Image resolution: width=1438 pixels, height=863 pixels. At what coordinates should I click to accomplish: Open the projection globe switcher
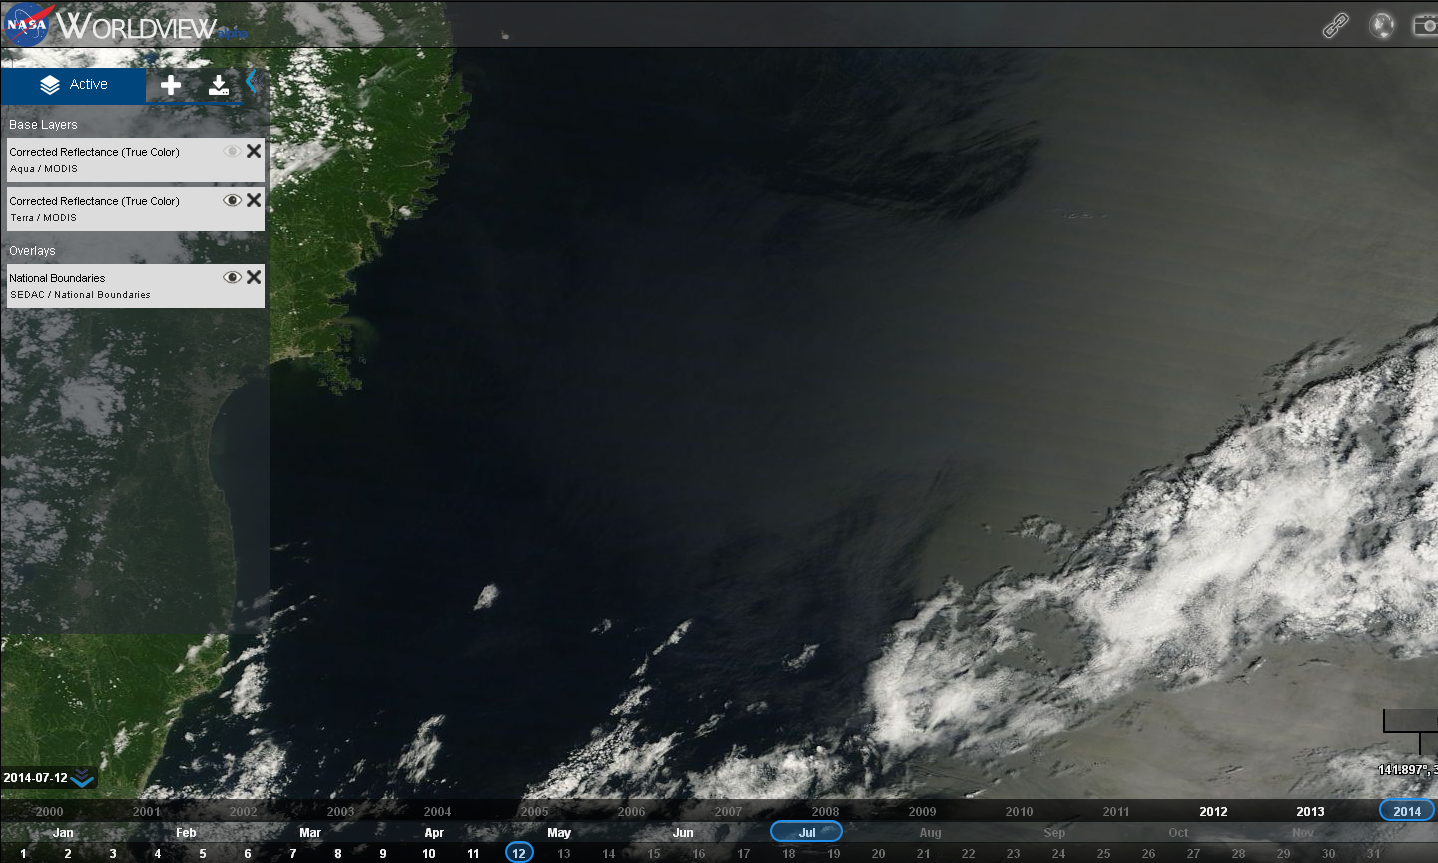[x=1381, y=24]
